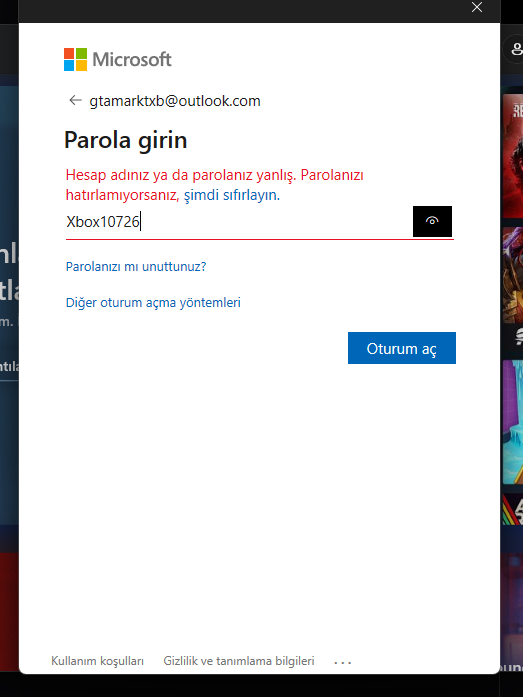Follow the şimdi sıfırlayın reset link

(x=232, y=195)
